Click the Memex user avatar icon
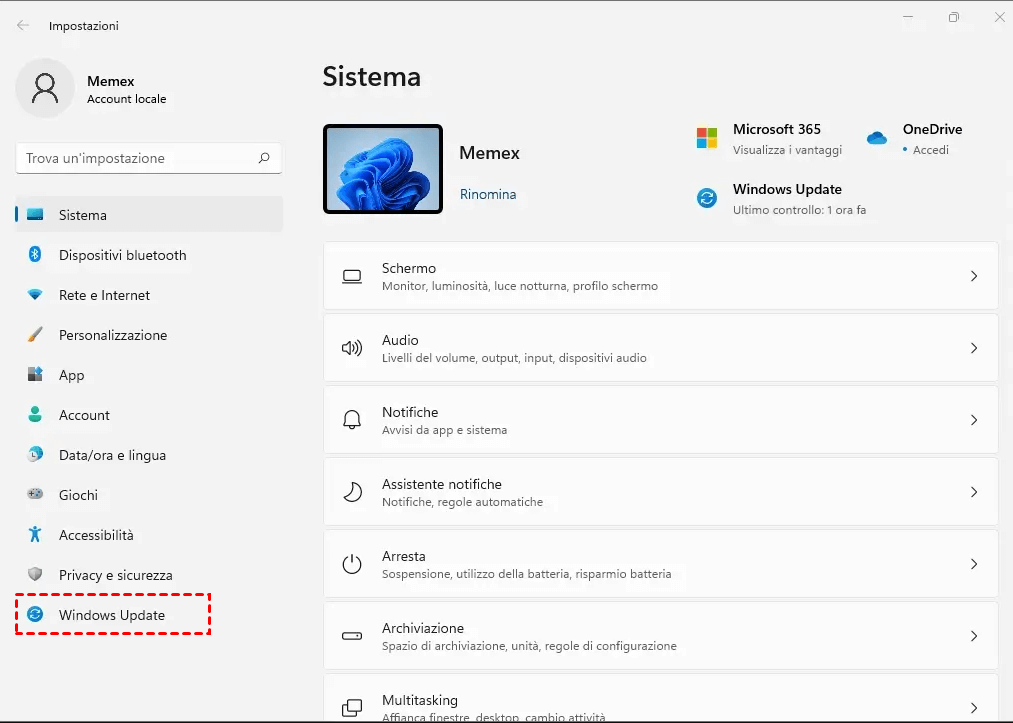Screen dimensions: 1013x723 (x=45, y=88)
